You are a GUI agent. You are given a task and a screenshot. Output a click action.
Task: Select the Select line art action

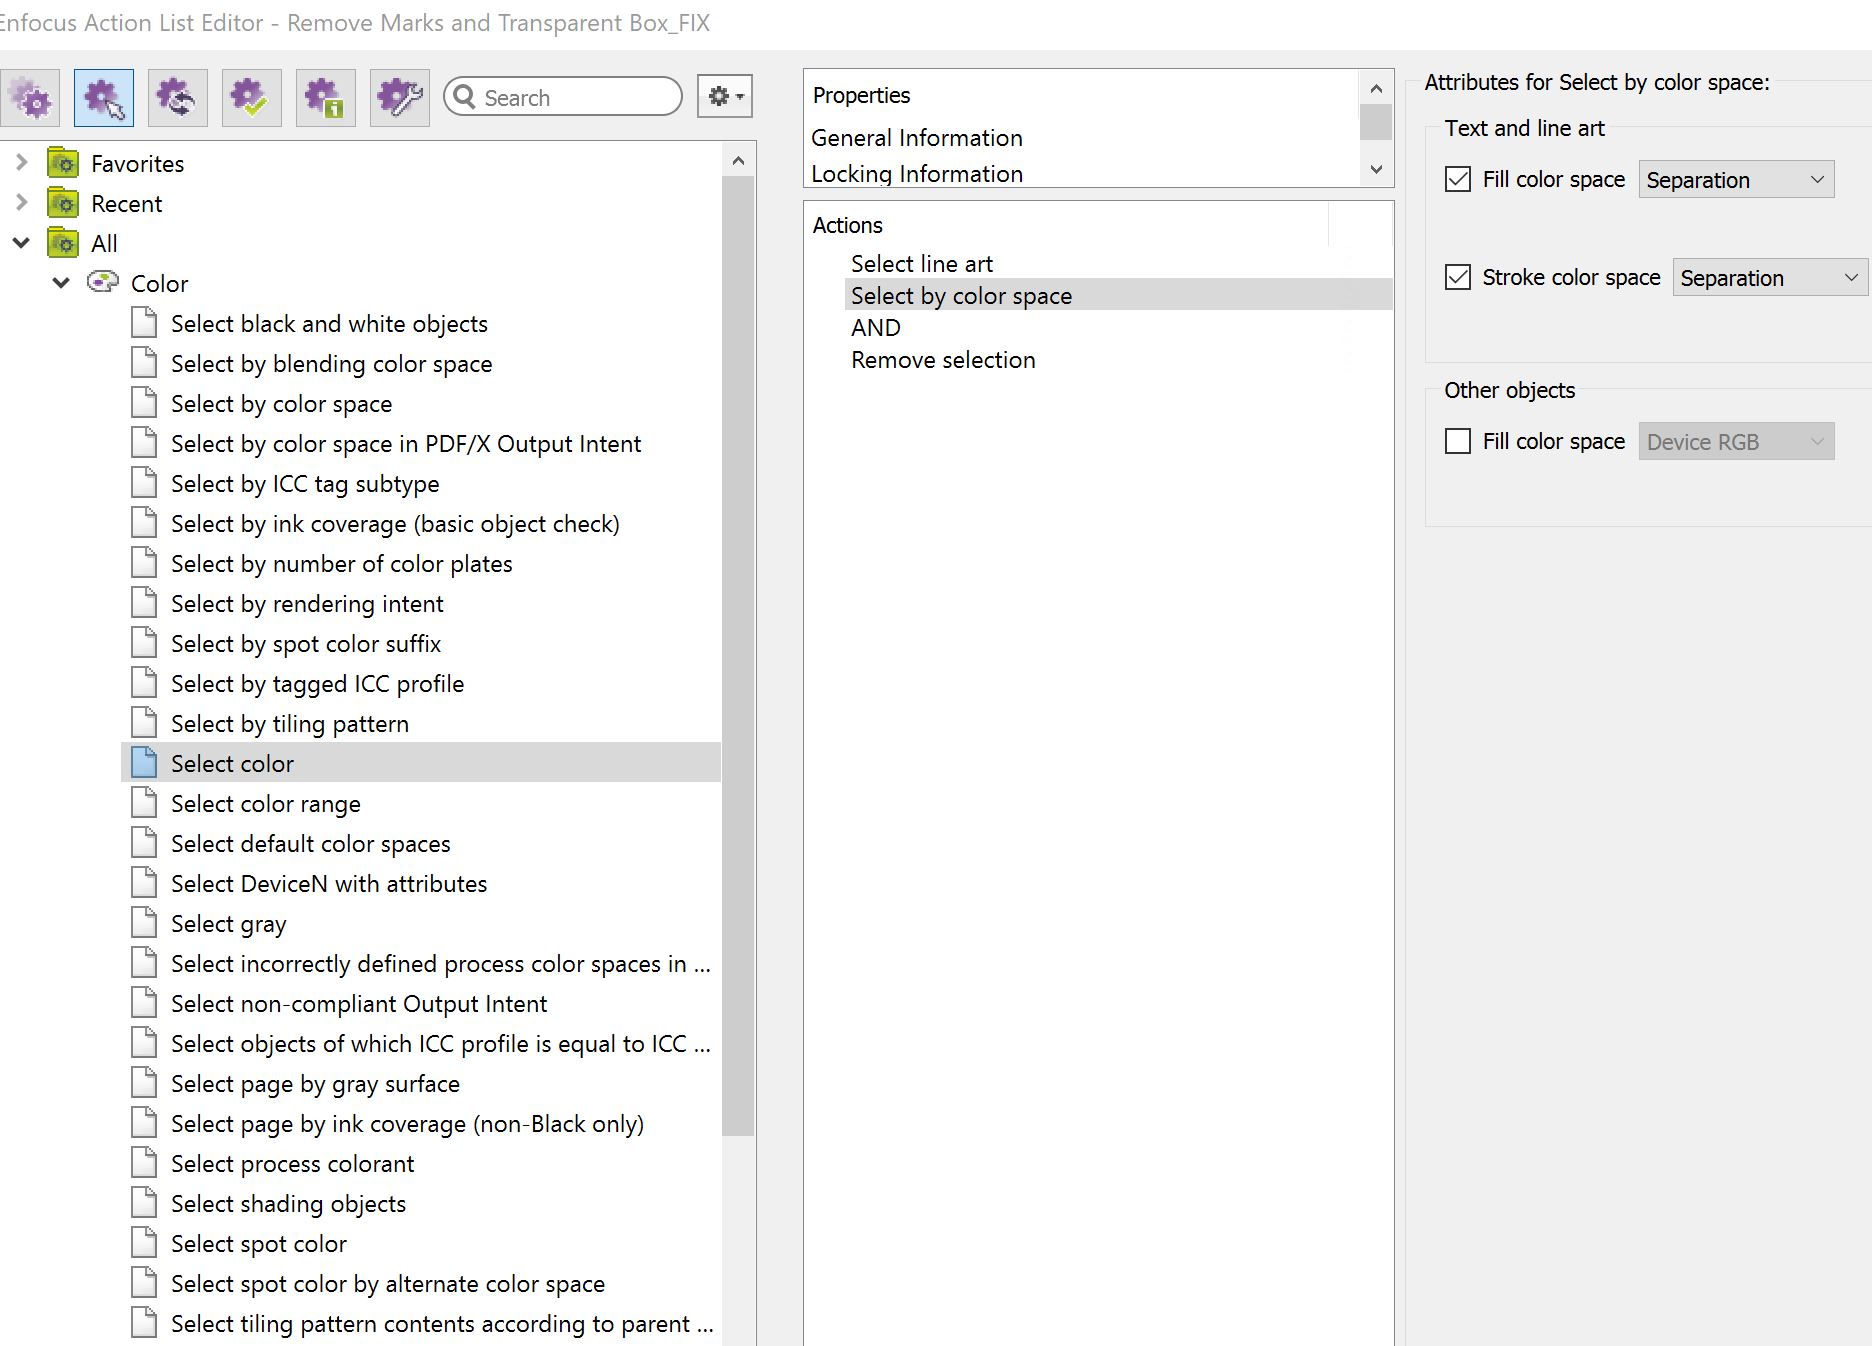point(922,264)
